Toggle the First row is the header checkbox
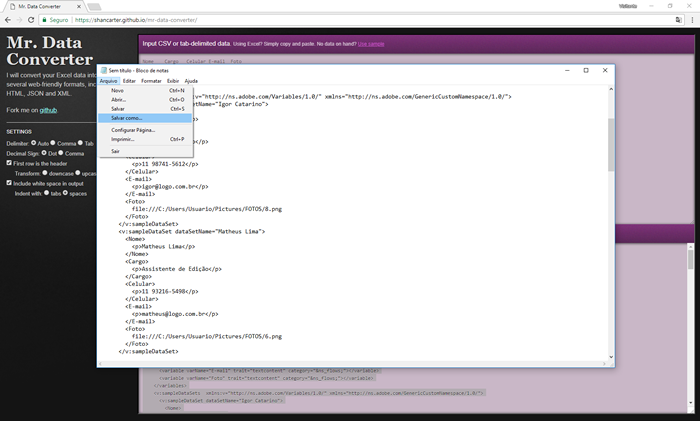This screenshot has height=421, width=700. [x=9, y=163]
